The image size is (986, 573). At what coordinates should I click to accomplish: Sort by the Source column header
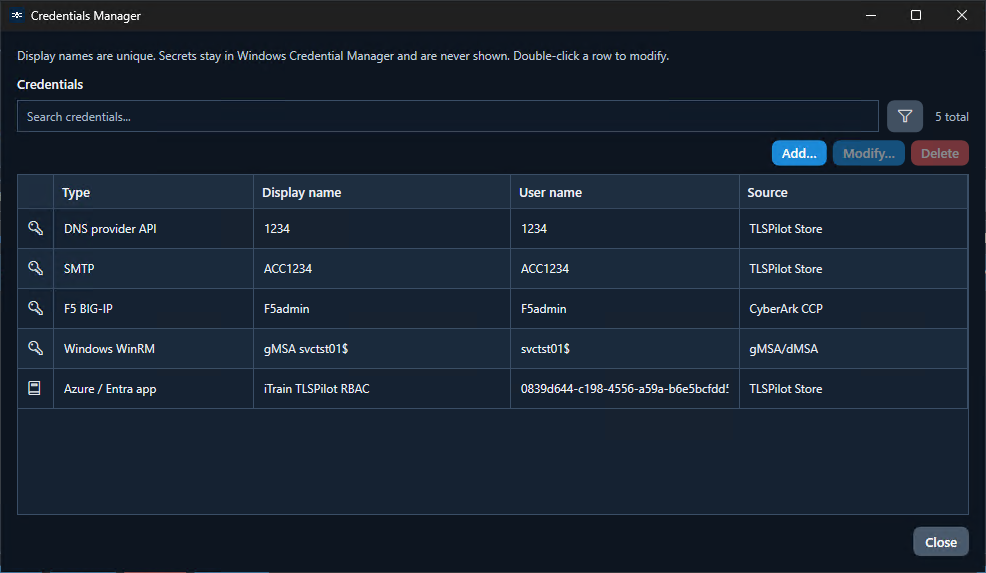(x=853, y=192)
